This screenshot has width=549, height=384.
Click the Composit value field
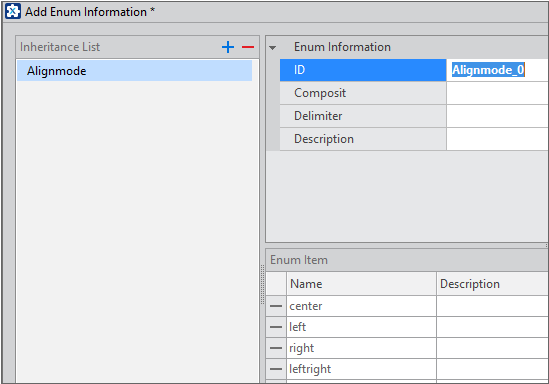pyautogui.click(x=497, y=93)
